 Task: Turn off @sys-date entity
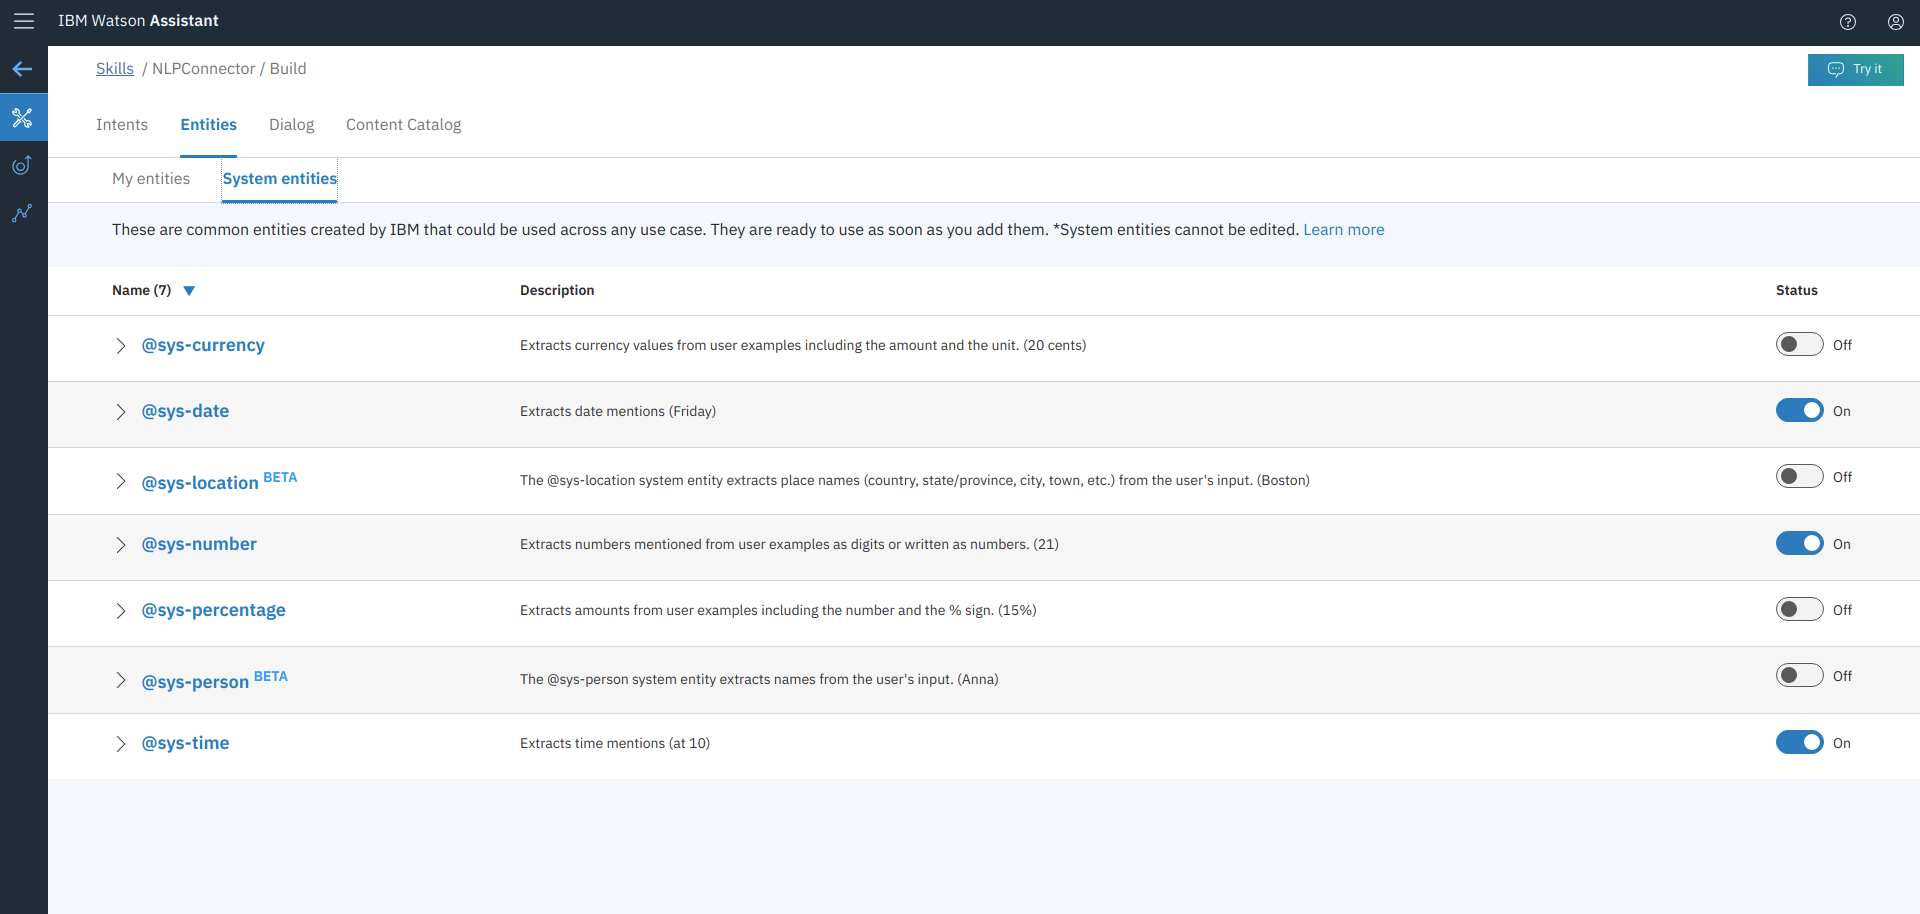1800,410
